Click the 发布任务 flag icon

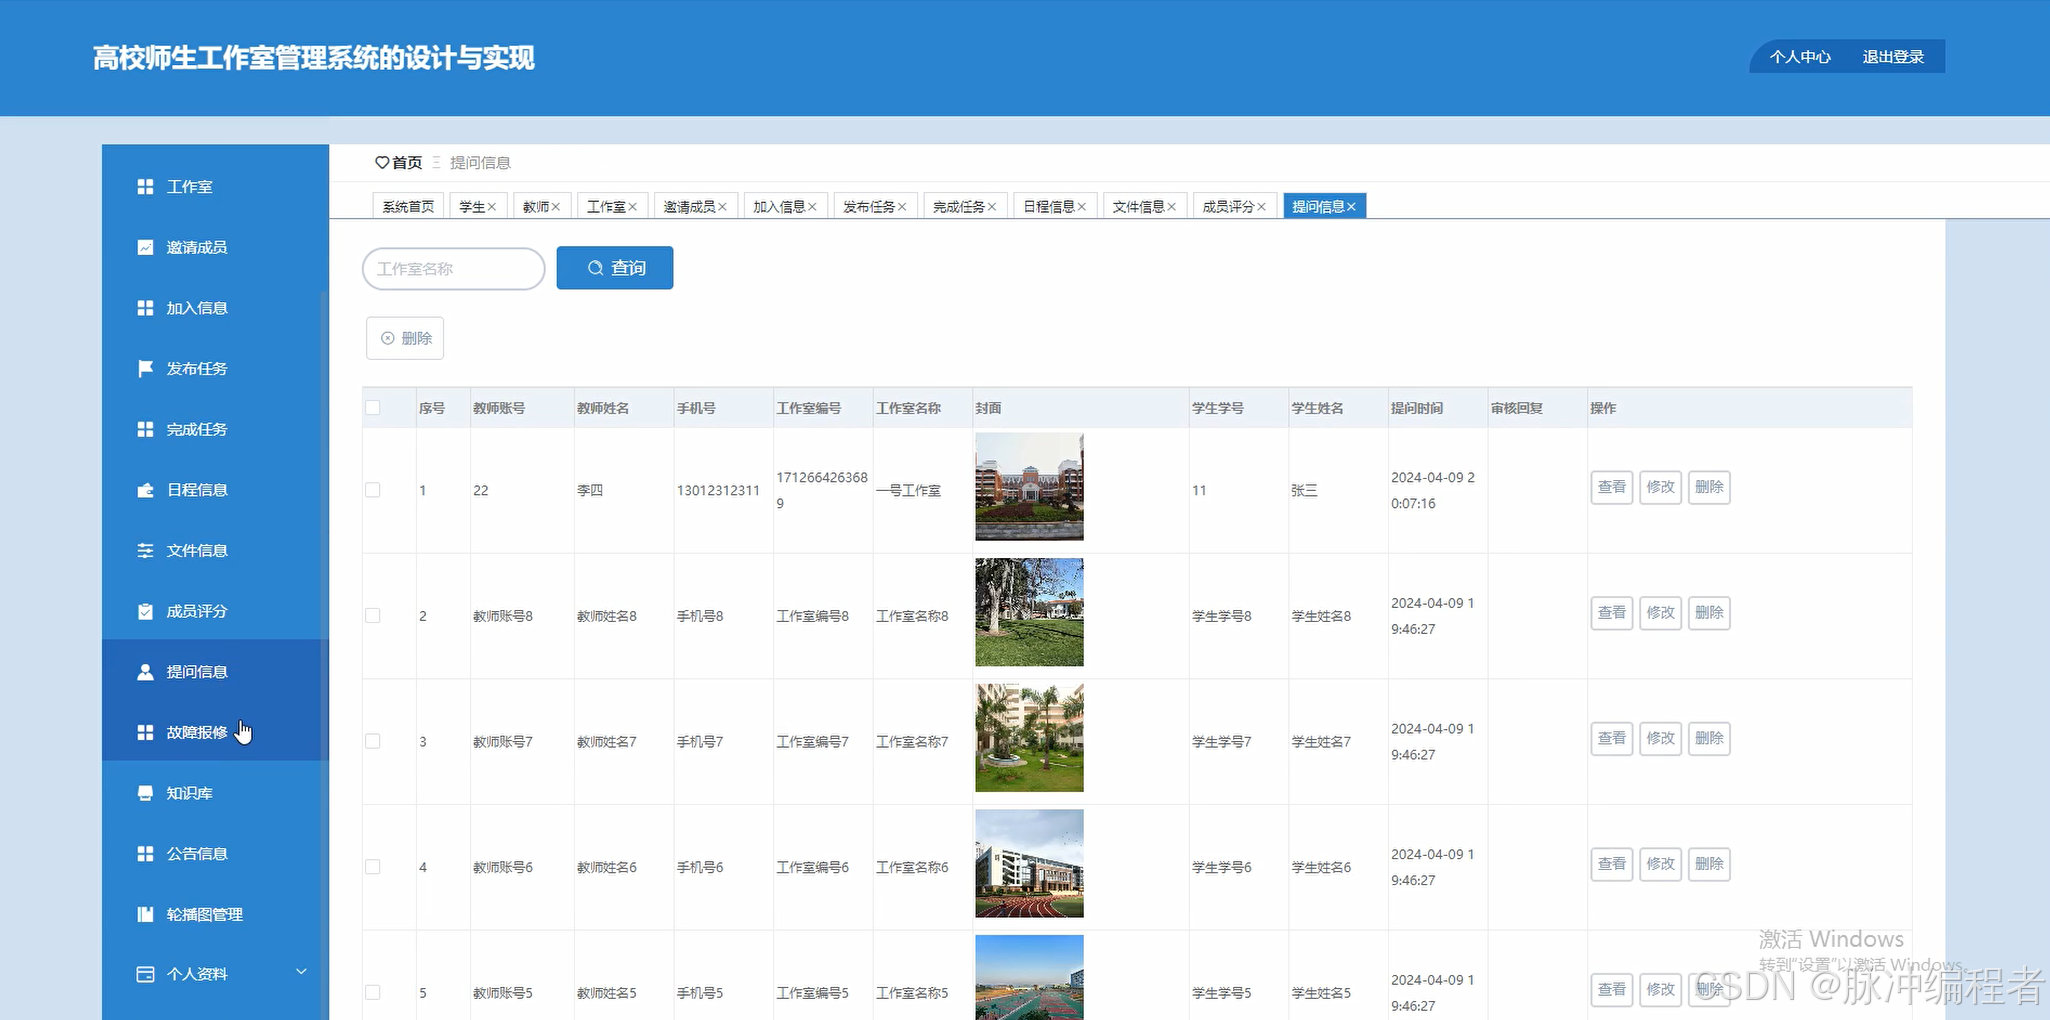click(145, 368)
